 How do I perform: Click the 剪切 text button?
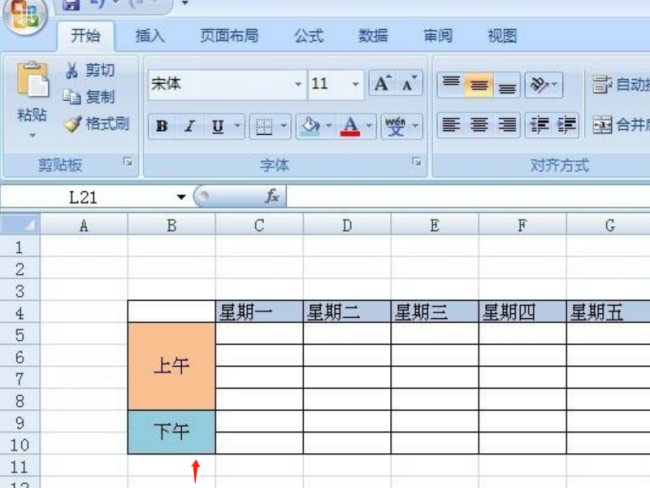(x=100, y=70)
